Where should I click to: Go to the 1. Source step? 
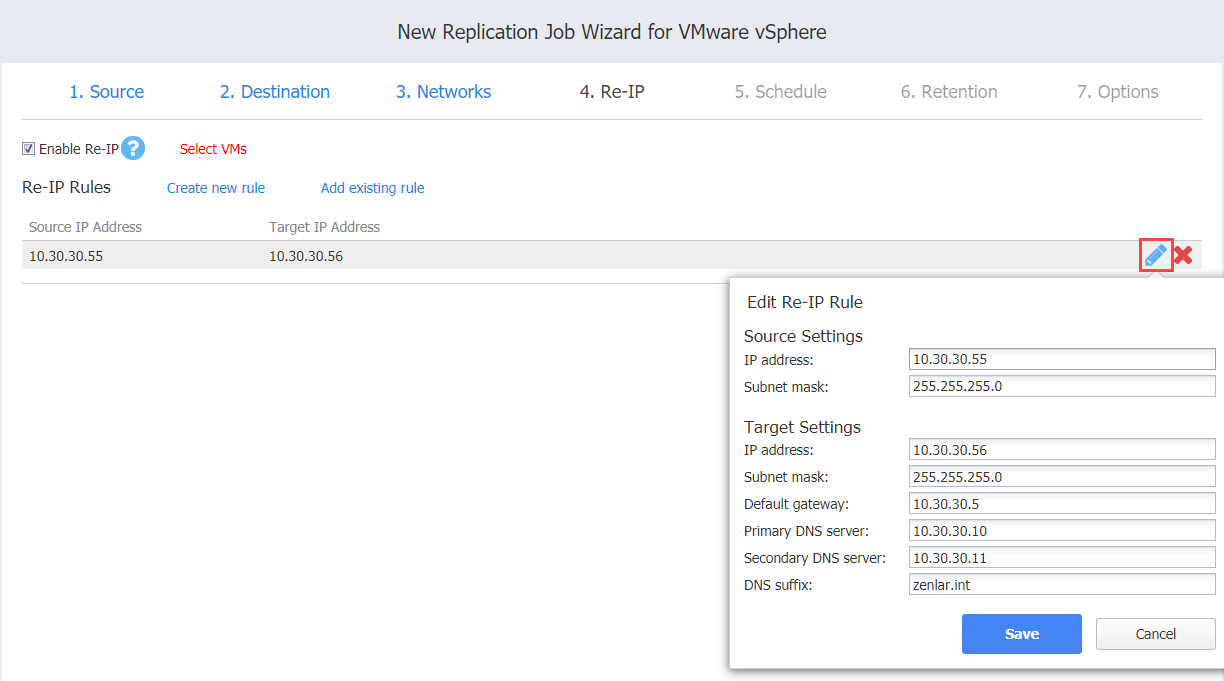pos(106,92)
